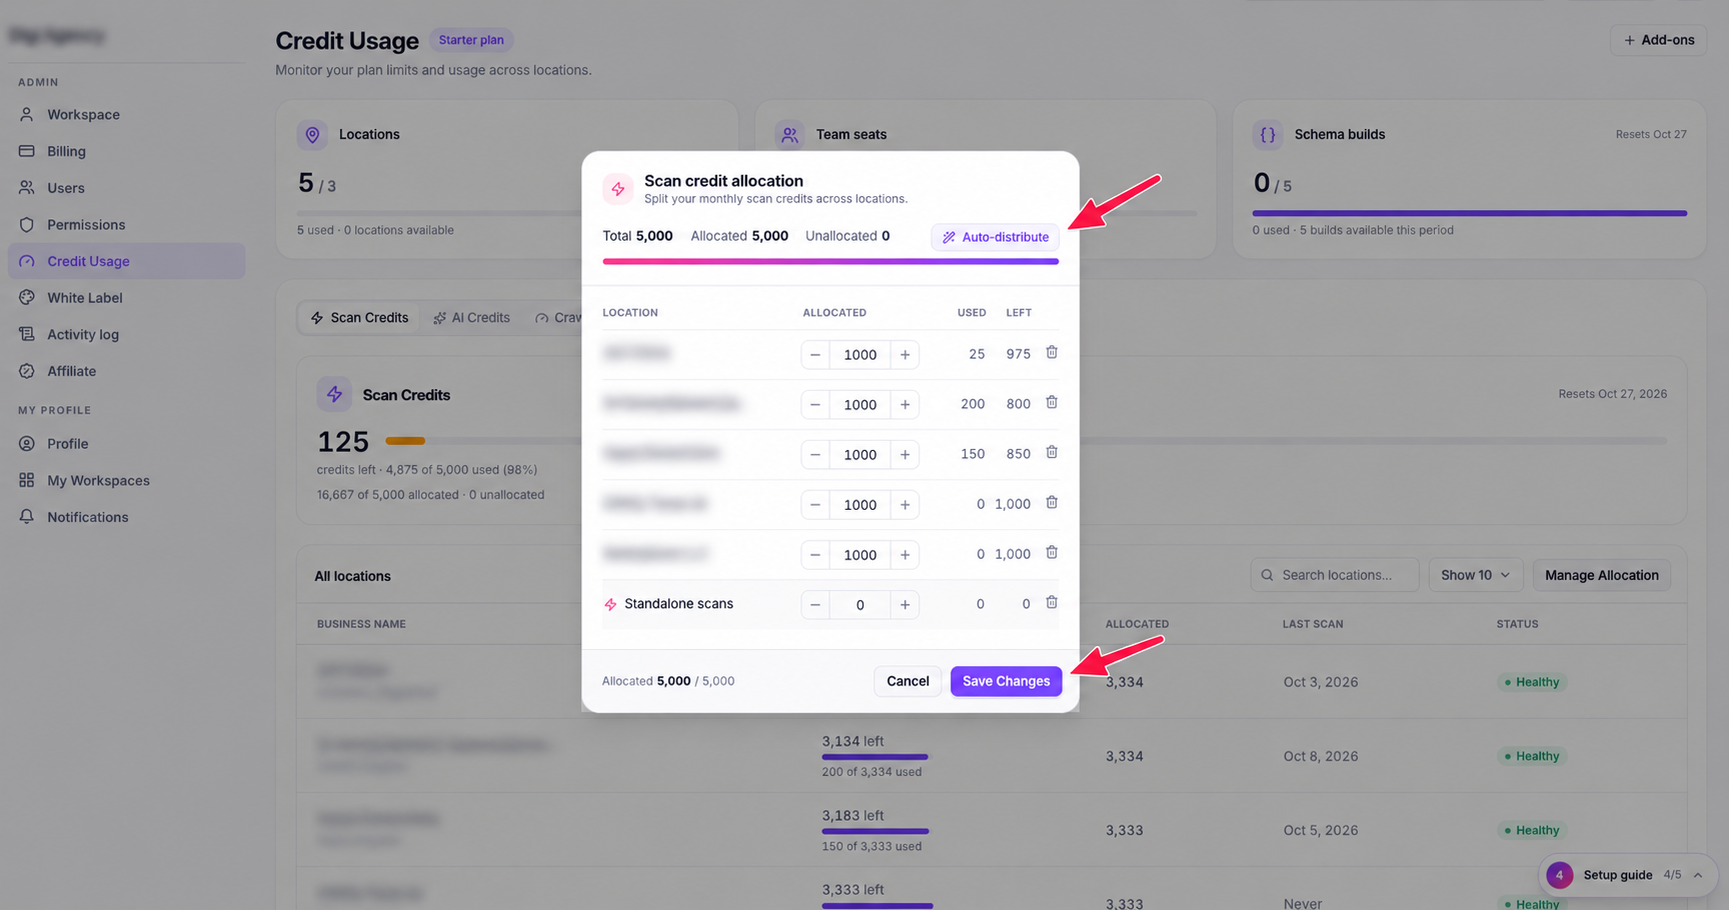Click the Activity log icon
The height and width of the screenshot is (910, 1729).
[x=27, y=335]
